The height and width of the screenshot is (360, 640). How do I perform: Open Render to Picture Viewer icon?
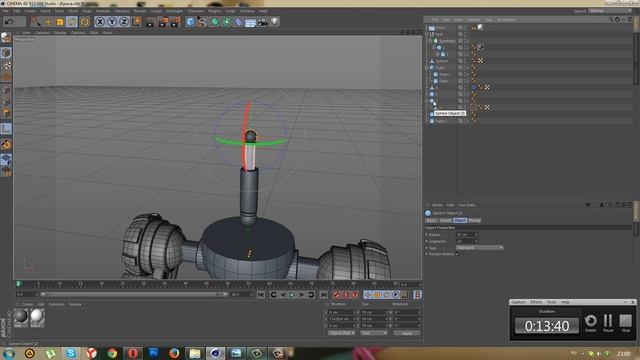coord(163,22)
